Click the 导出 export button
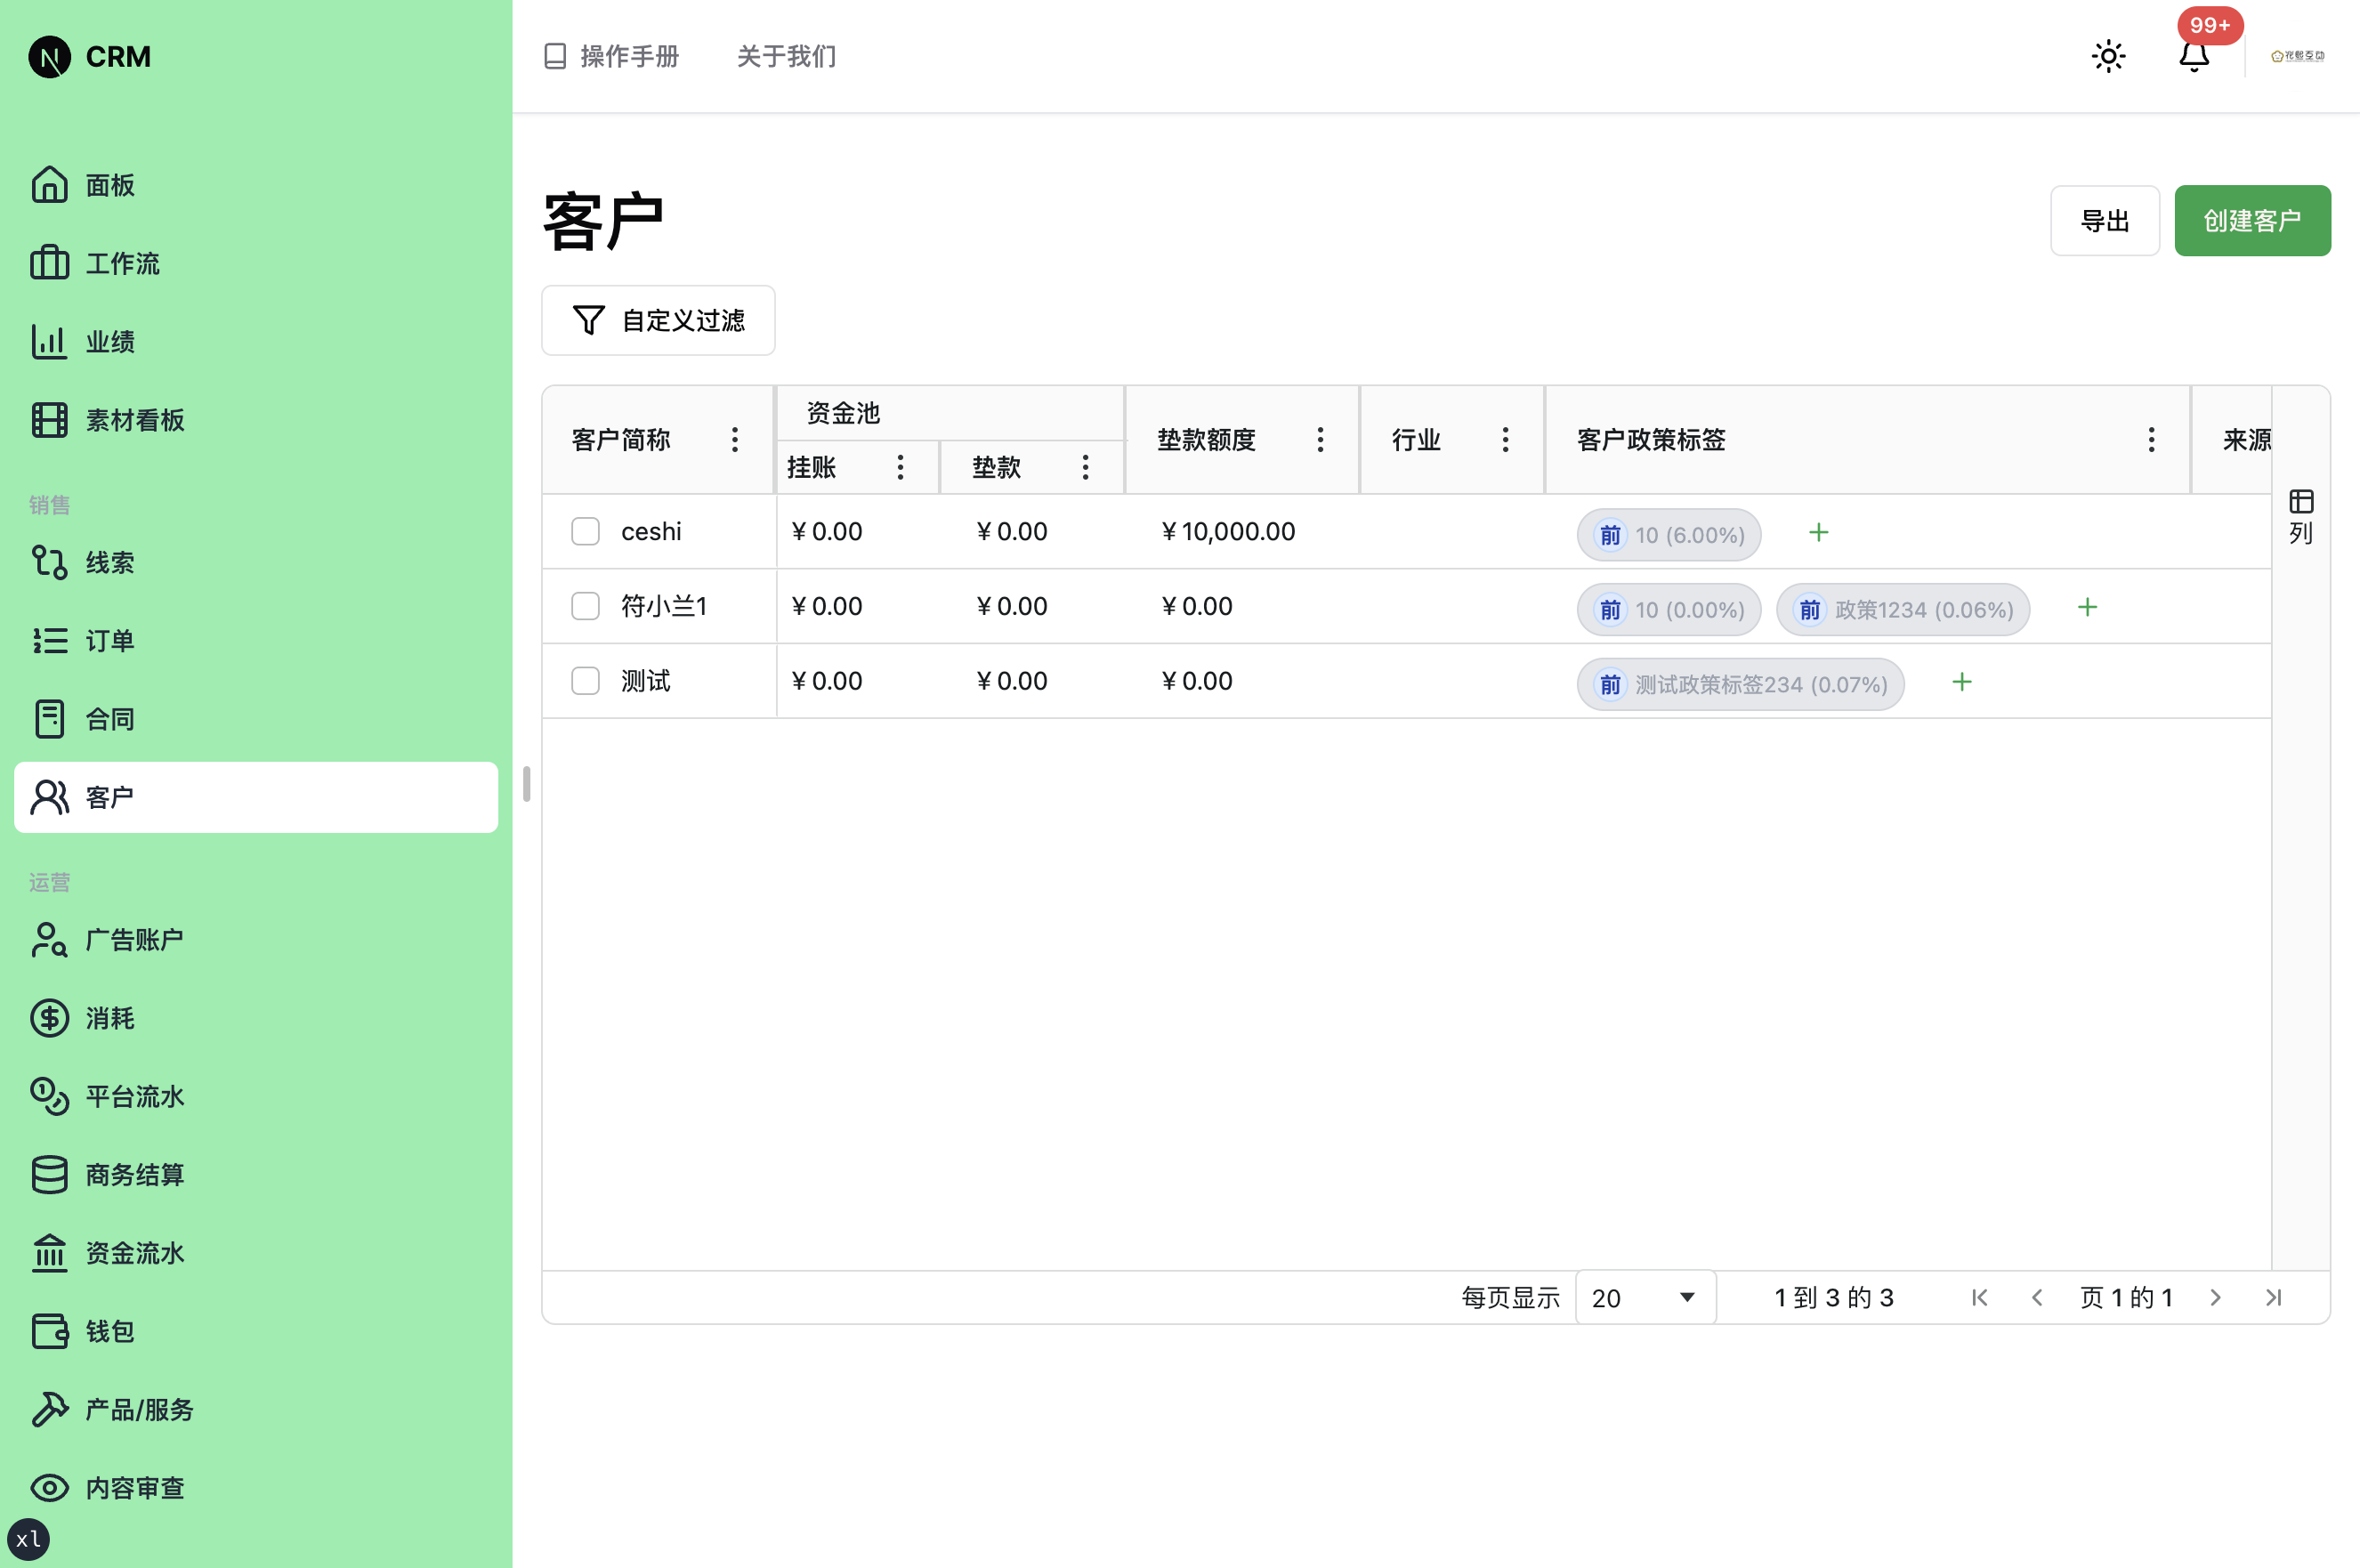Image resolution: width=2360 pixels, height=1568 pixels. (x=2104, y=220)
